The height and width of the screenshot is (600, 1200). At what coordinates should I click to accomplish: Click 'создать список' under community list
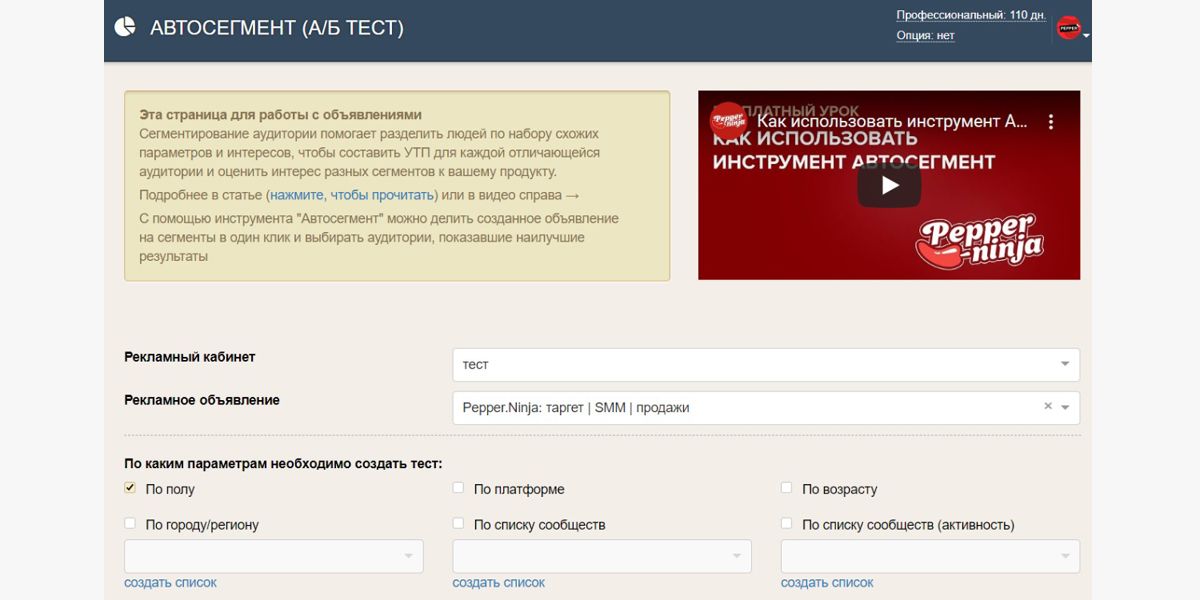pyautogui.click(x=498, y=583)
